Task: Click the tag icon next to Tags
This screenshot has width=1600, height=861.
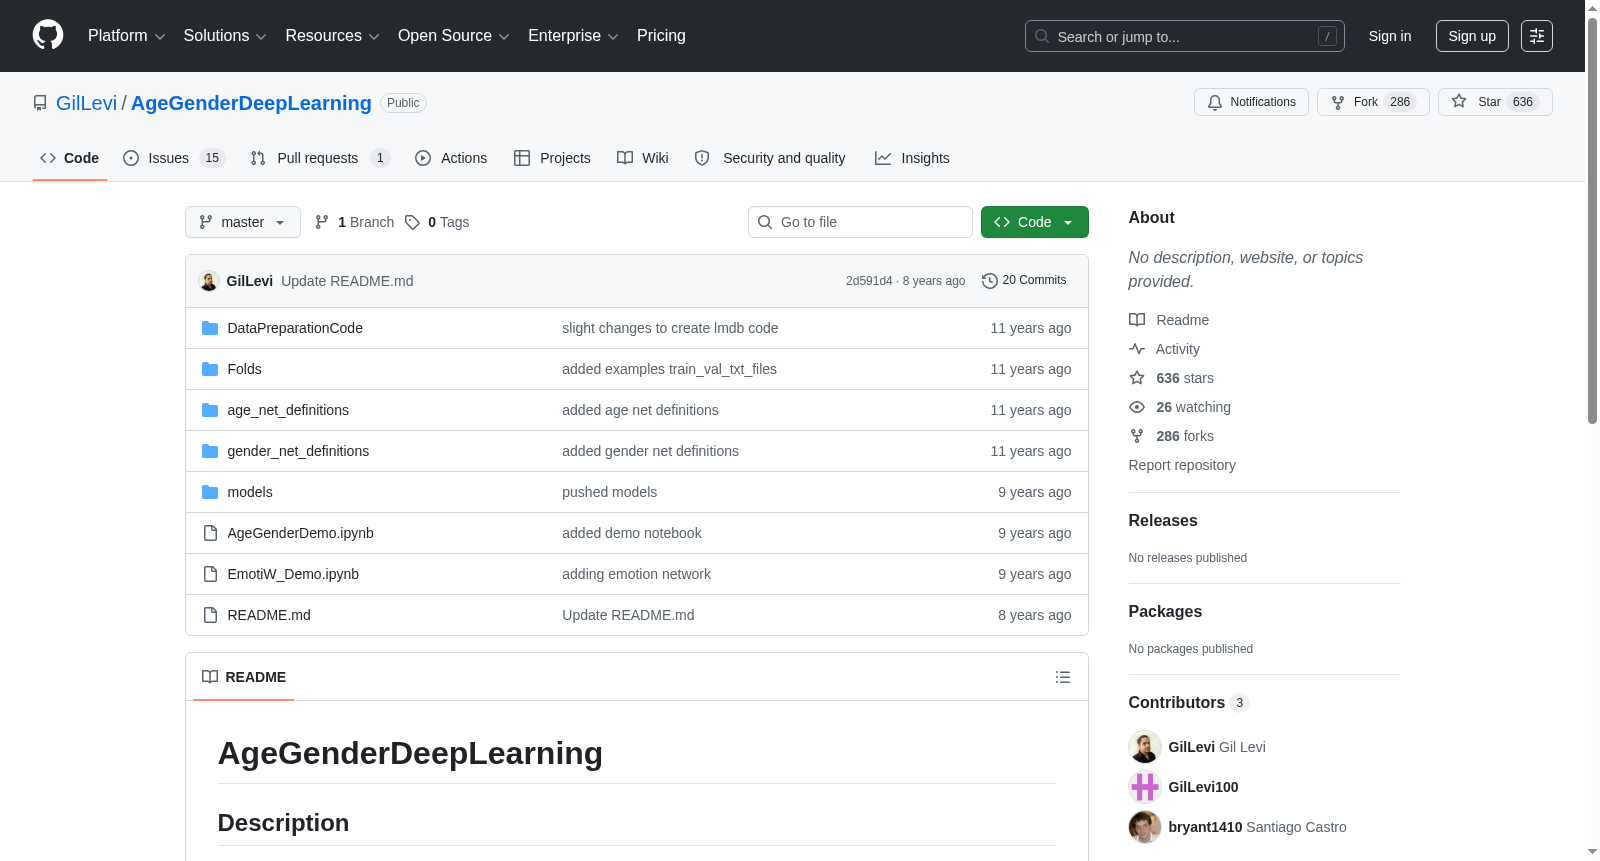Action: [x=412, y=222]
